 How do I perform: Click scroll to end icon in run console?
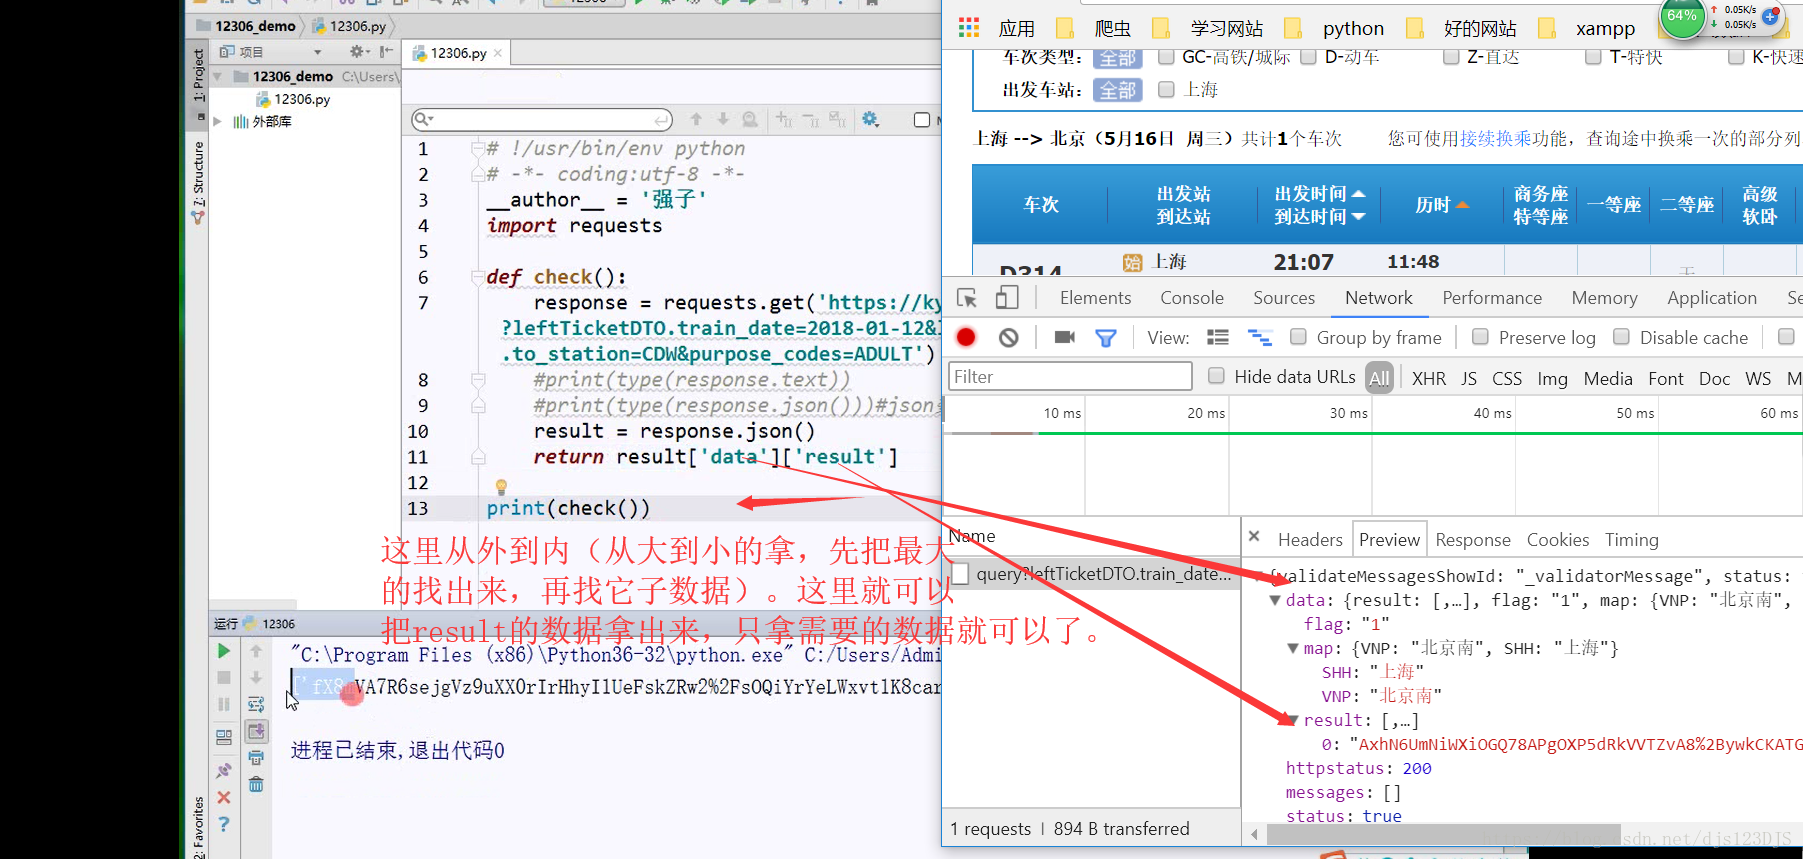(256, 731)
